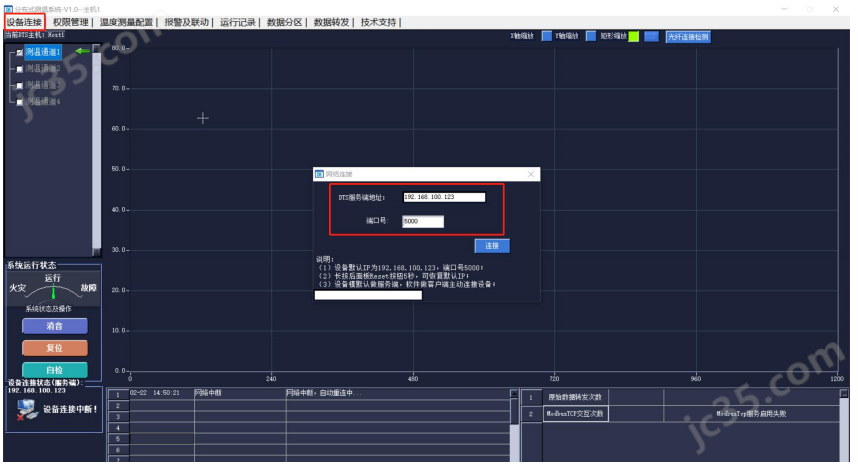Click the disconnected computer network icon

26,410
